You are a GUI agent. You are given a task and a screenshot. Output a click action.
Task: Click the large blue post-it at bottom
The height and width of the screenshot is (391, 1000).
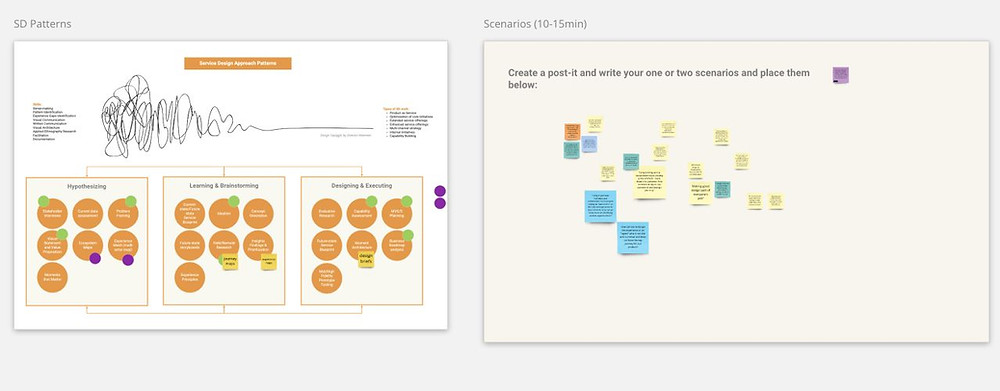(633, 238)
